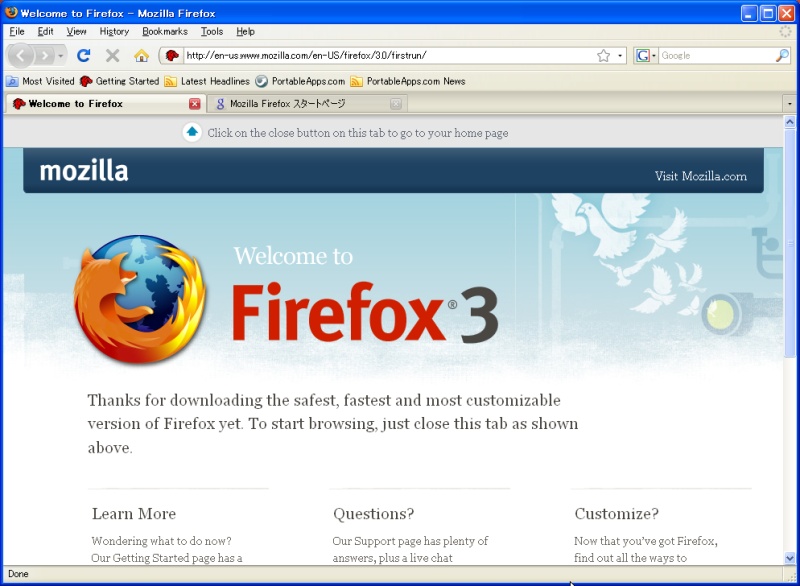Bookmark this page with the star icon
Screen dimensions: 800x586
click(604, 55)
